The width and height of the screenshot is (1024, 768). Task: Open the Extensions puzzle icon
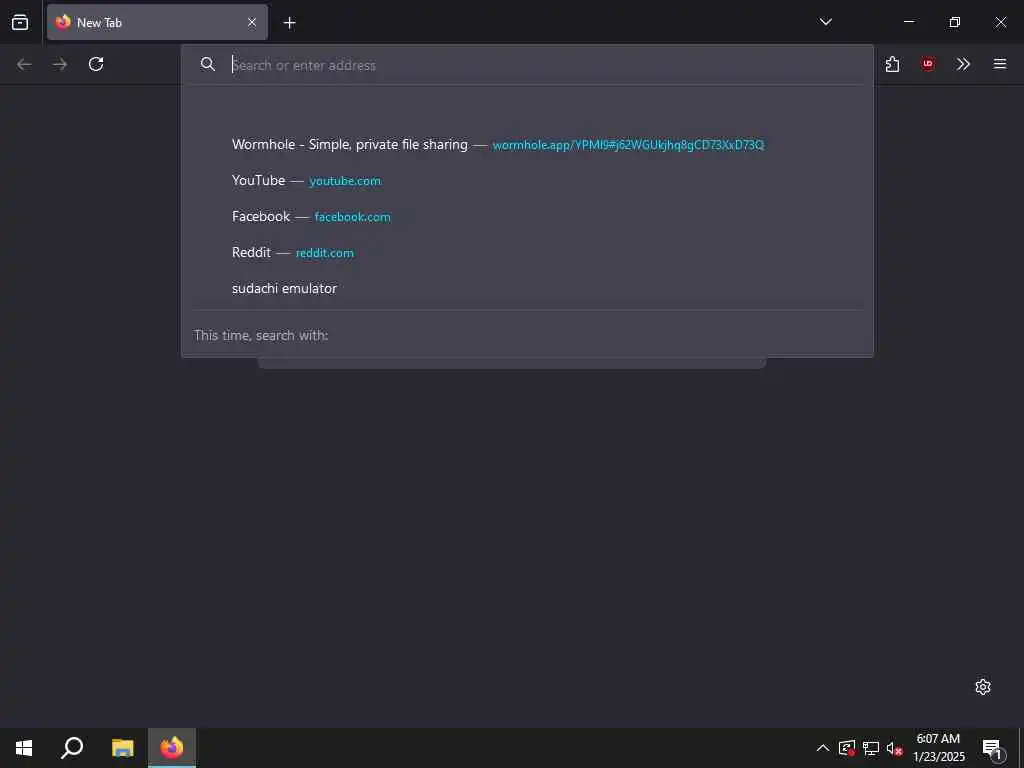point(892,64)
